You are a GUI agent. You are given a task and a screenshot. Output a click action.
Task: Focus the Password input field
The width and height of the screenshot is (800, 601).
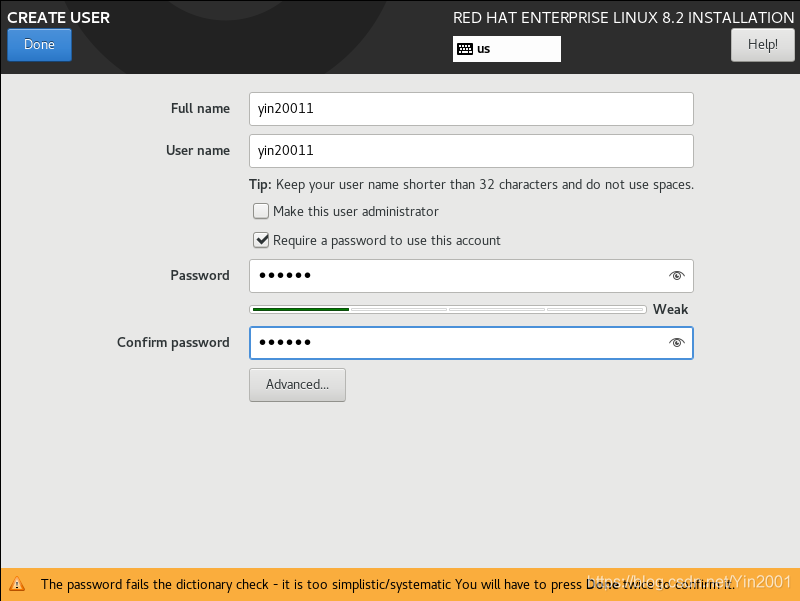tap(471, 276)
